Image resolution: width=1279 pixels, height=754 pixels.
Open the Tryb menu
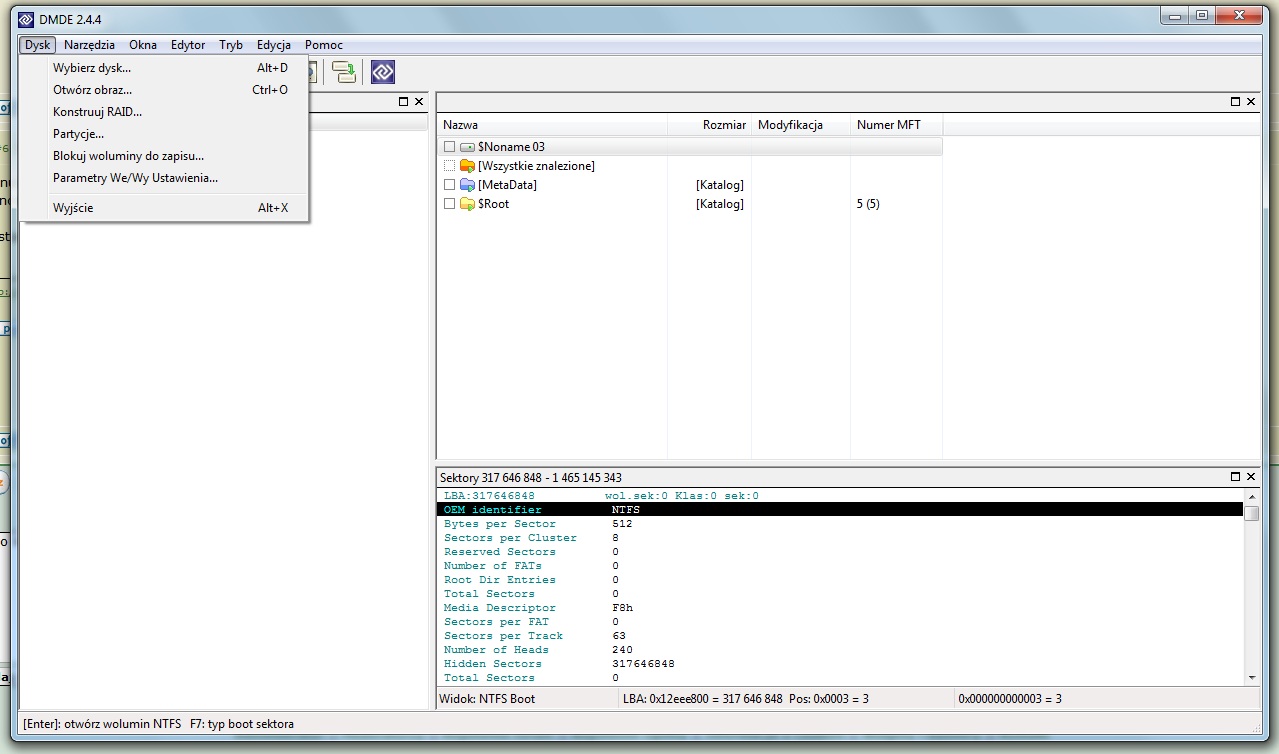231,45
